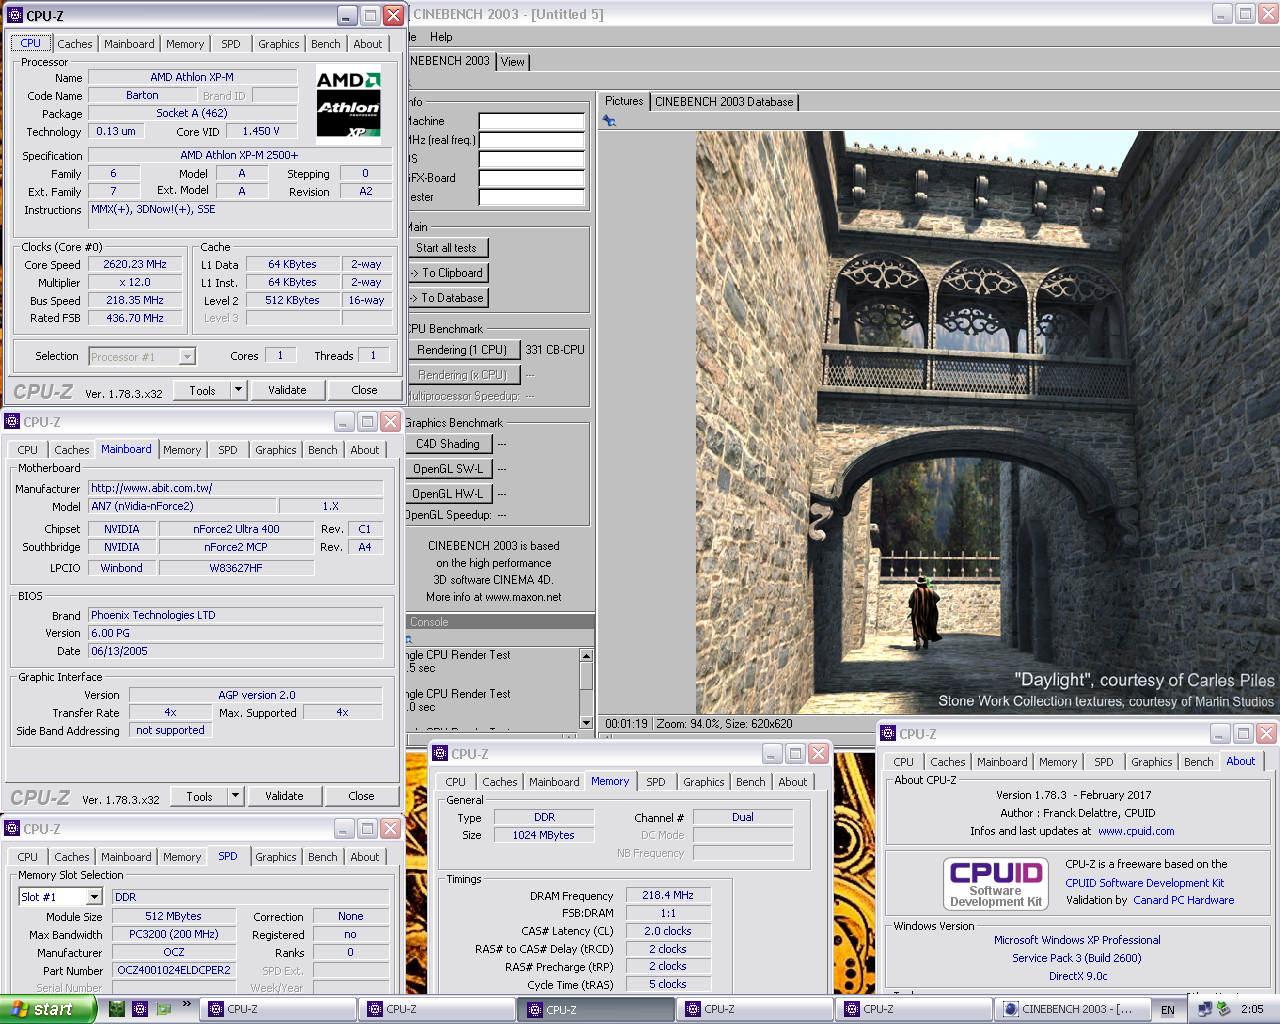Click the console scrollbar down arrow

click(x=587, y=722)
